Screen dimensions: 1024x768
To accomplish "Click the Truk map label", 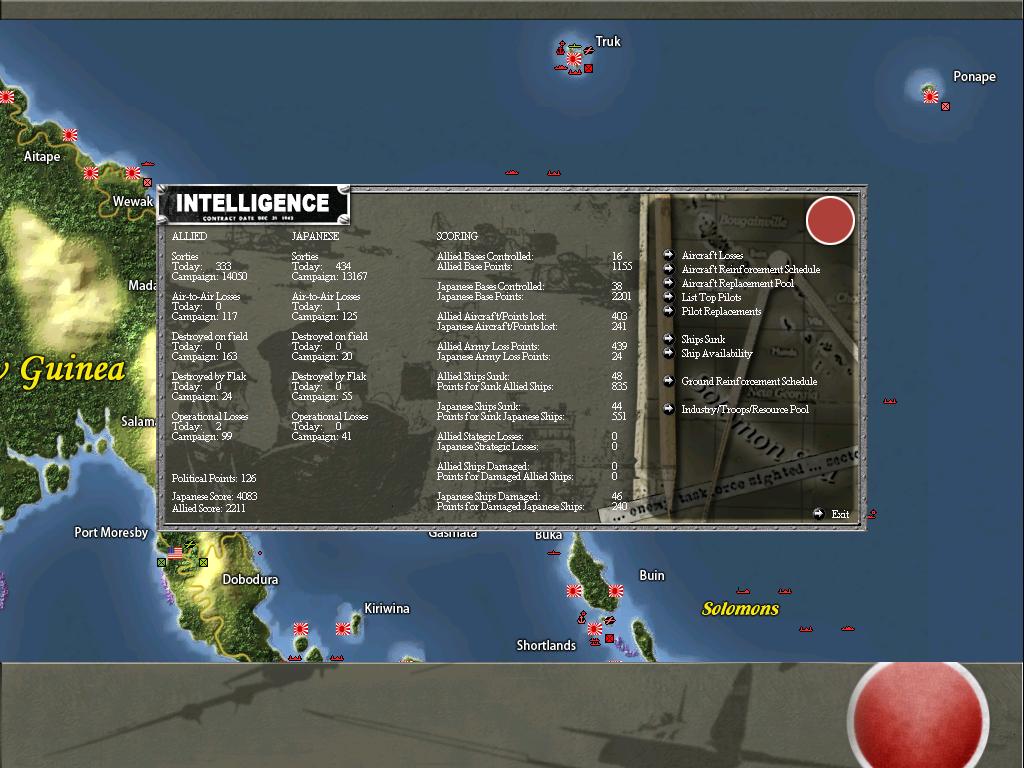I will (x=608, y=41).
